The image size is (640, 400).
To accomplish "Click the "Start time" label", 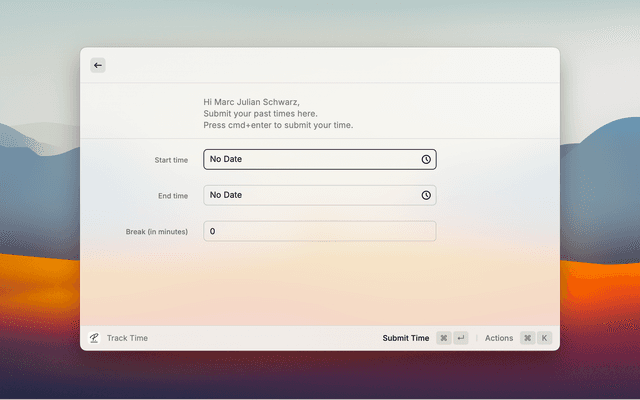I will tap(171, 160).
